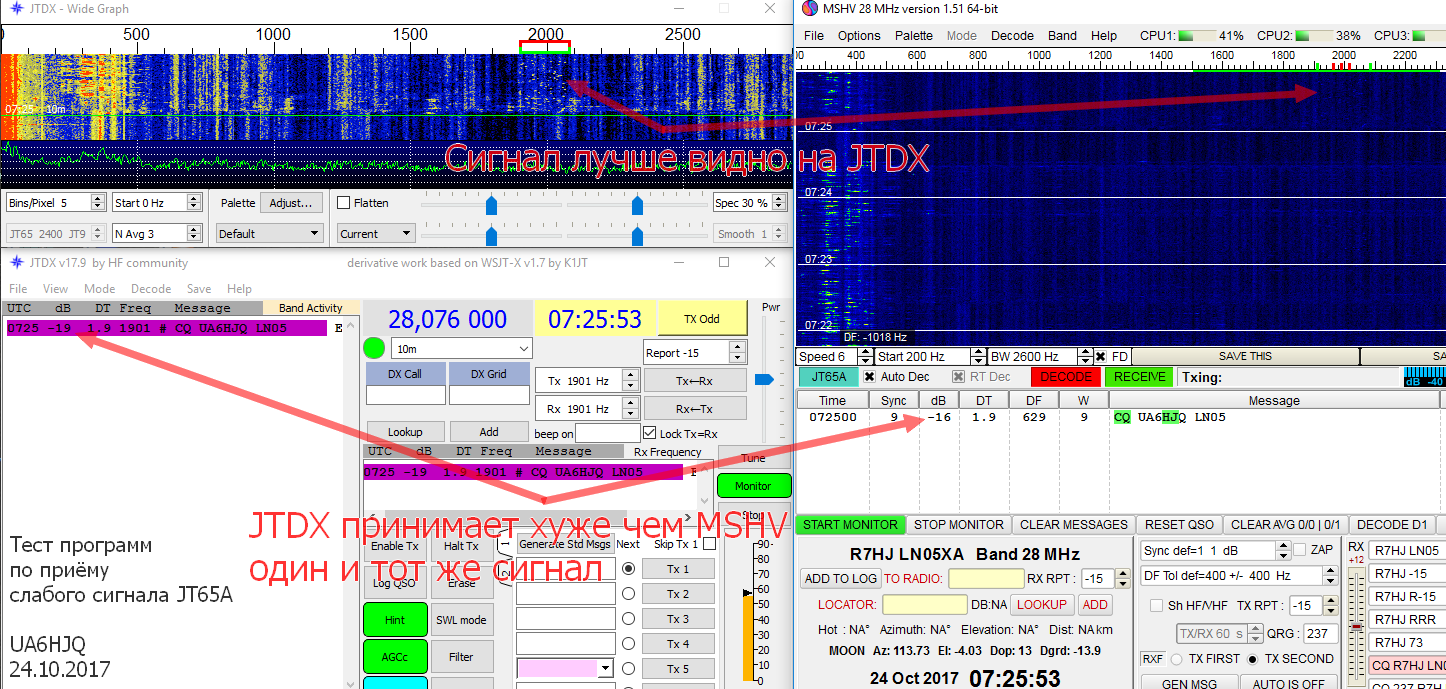The image size is (1446, 689).
Task: Select the TX FIRST radio button
Action: (1176, 659)
